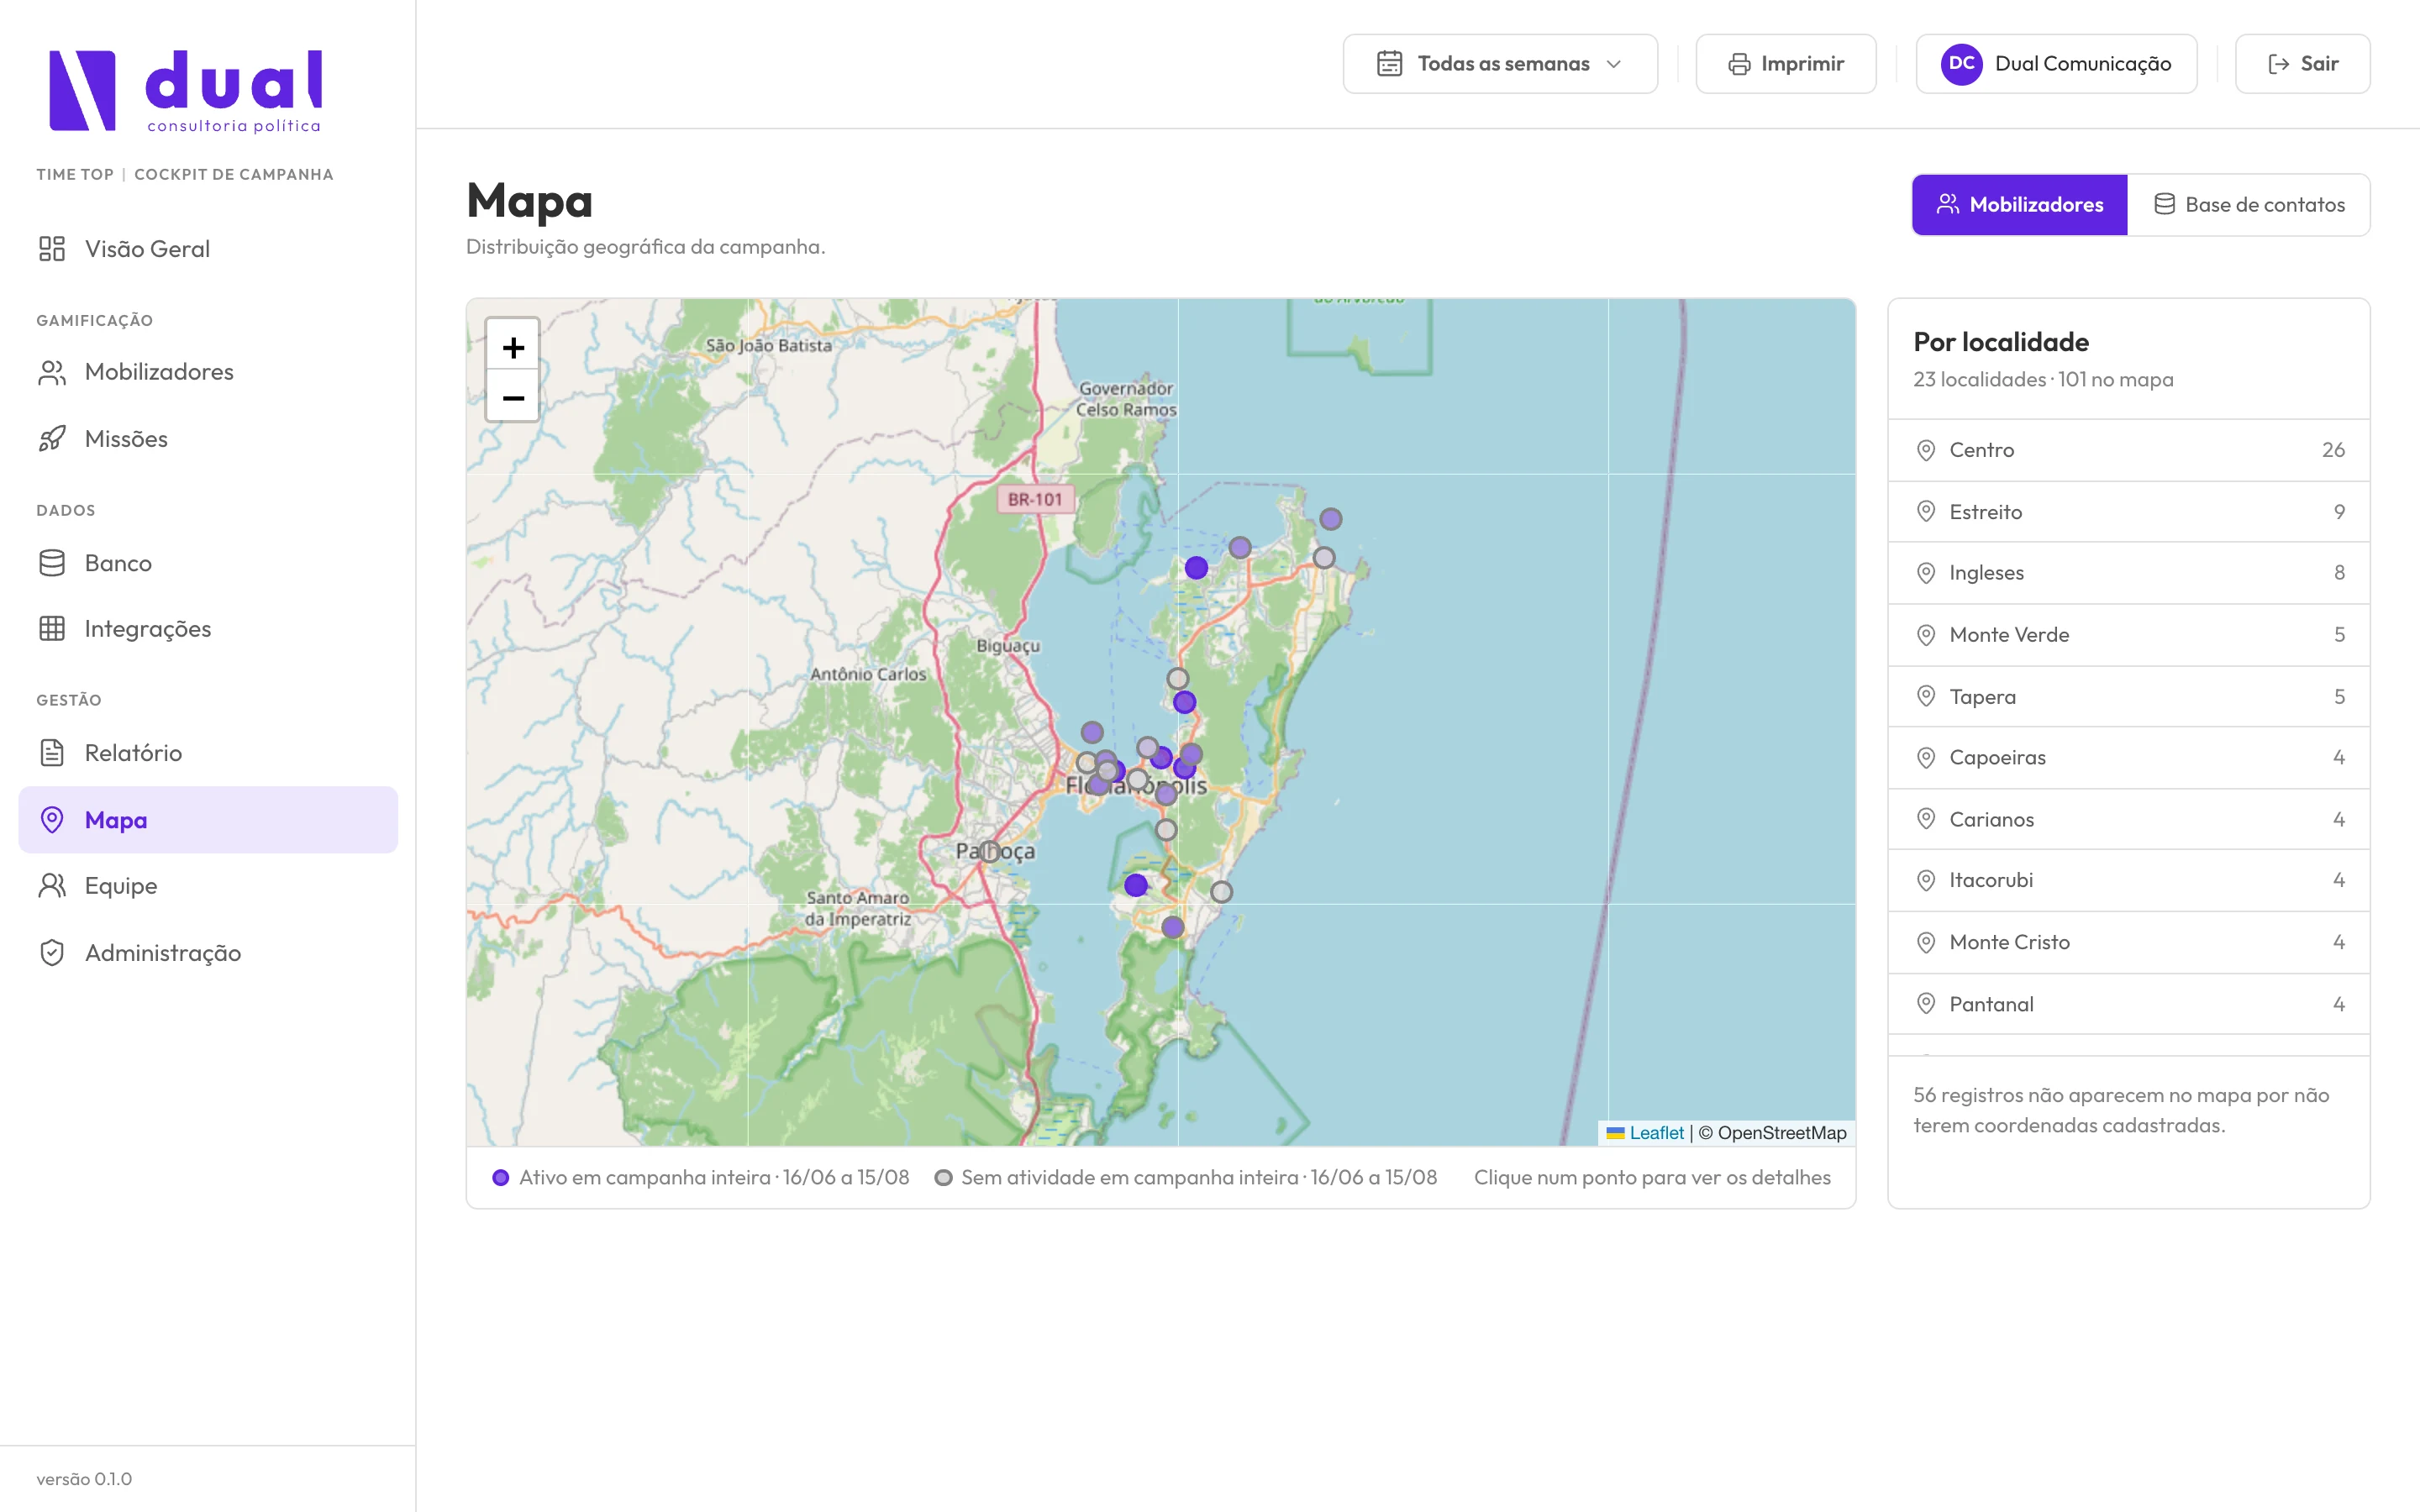Click the Banco database icon

coord(52,563)
